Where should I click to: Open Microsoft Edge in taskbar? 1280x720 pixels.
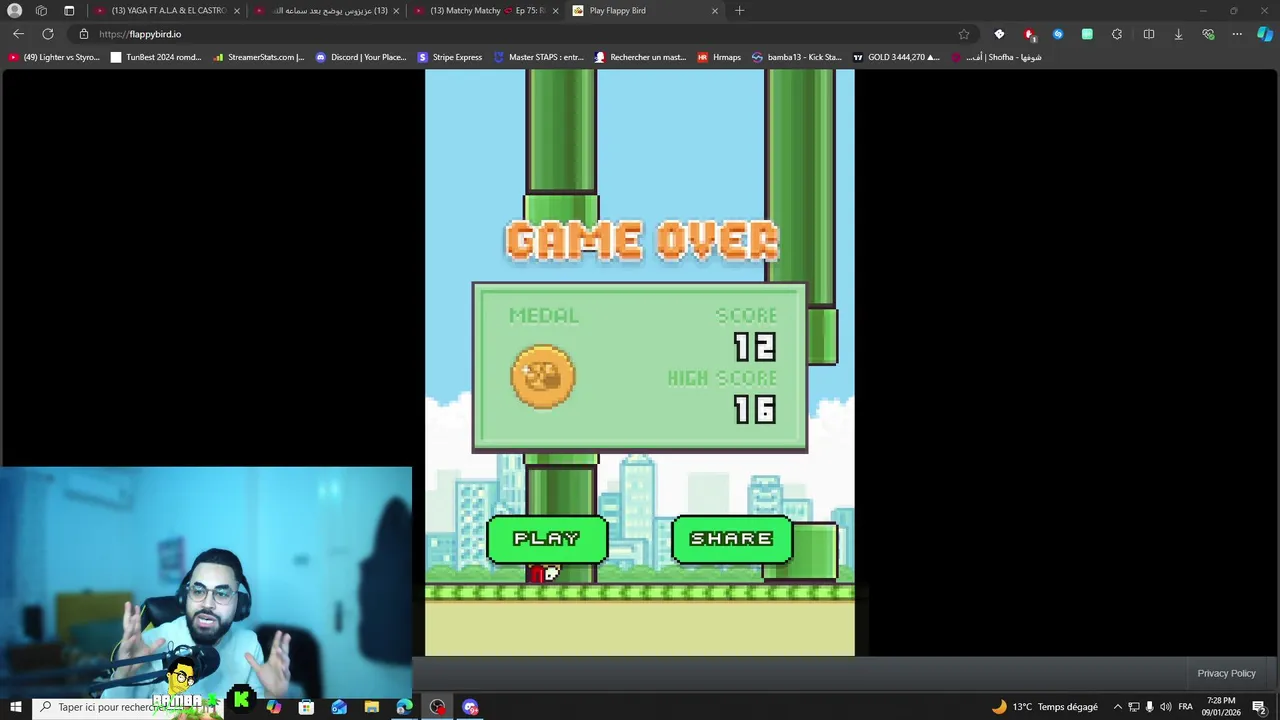tap(404, 707)
